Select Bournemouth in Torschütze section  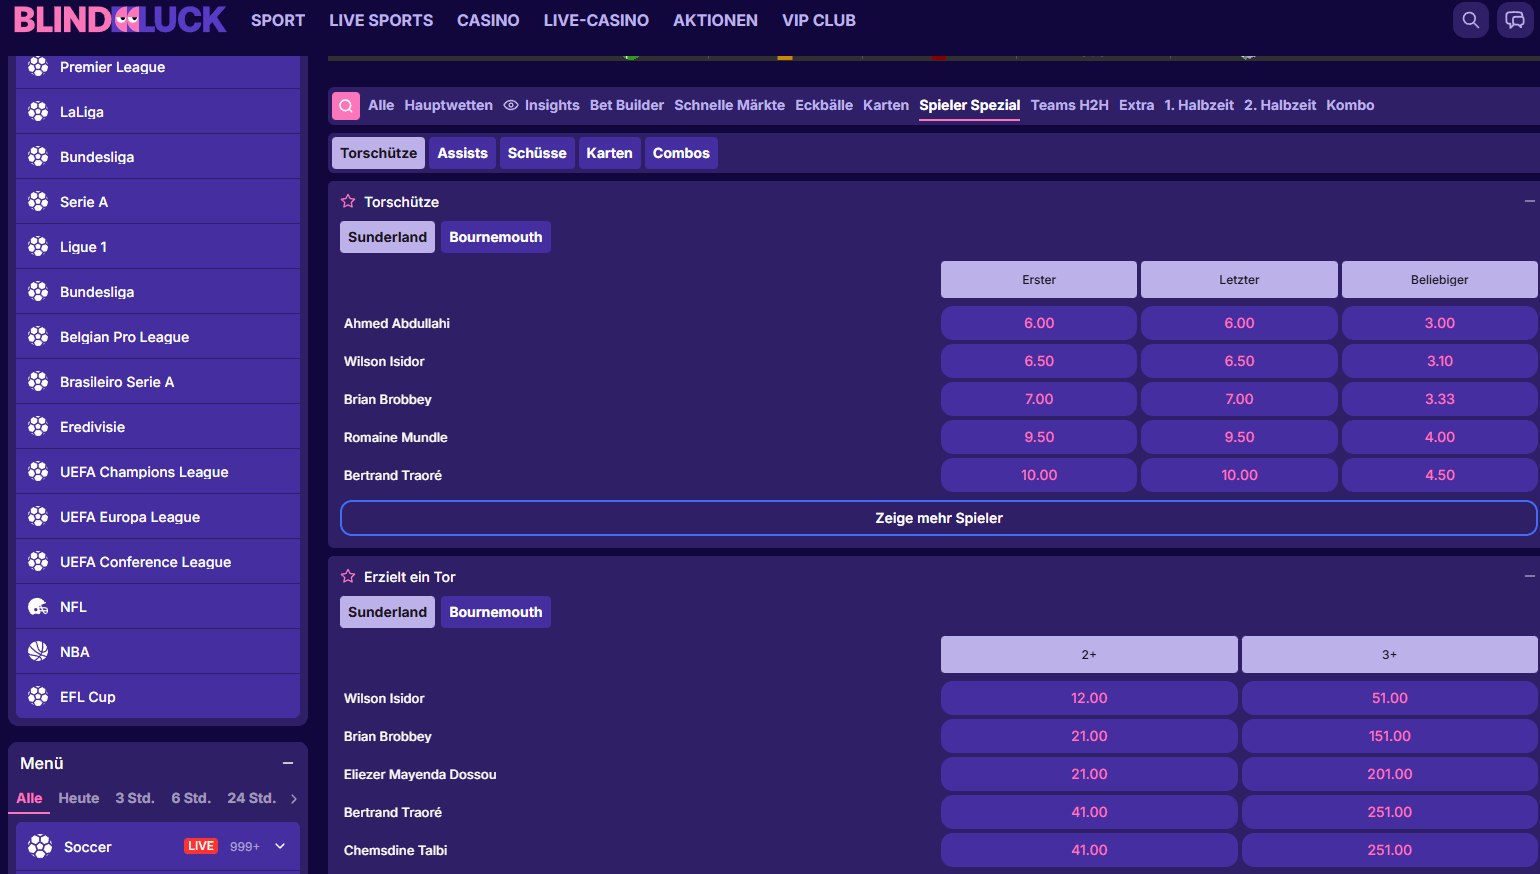click(x=495, y=237)
